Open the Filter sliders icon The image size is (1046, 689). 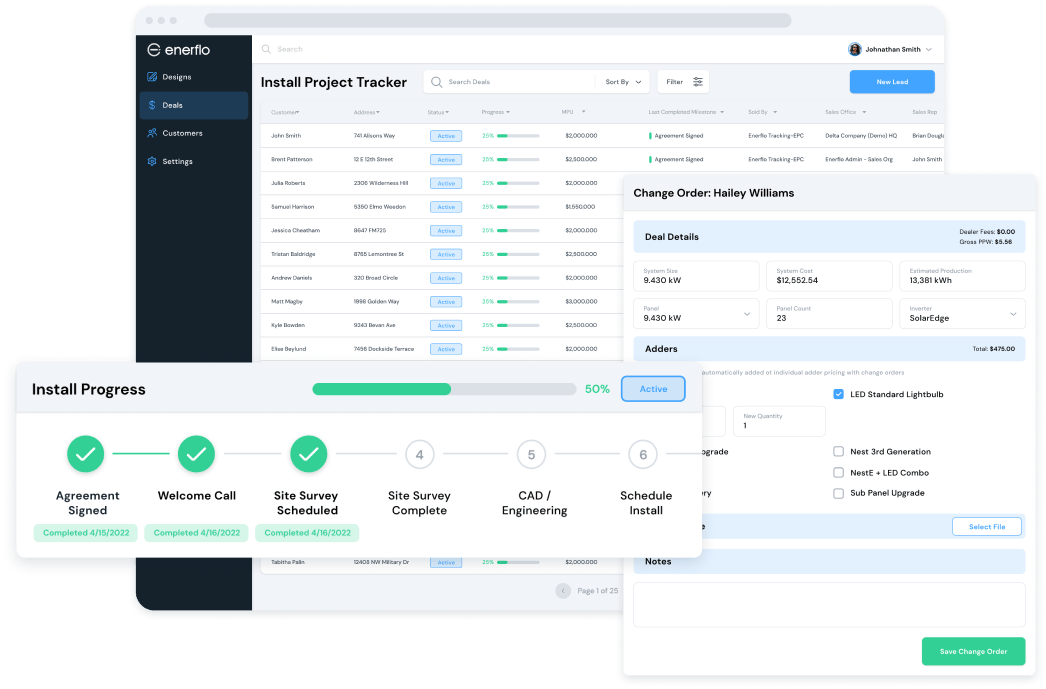click(696, 81)
